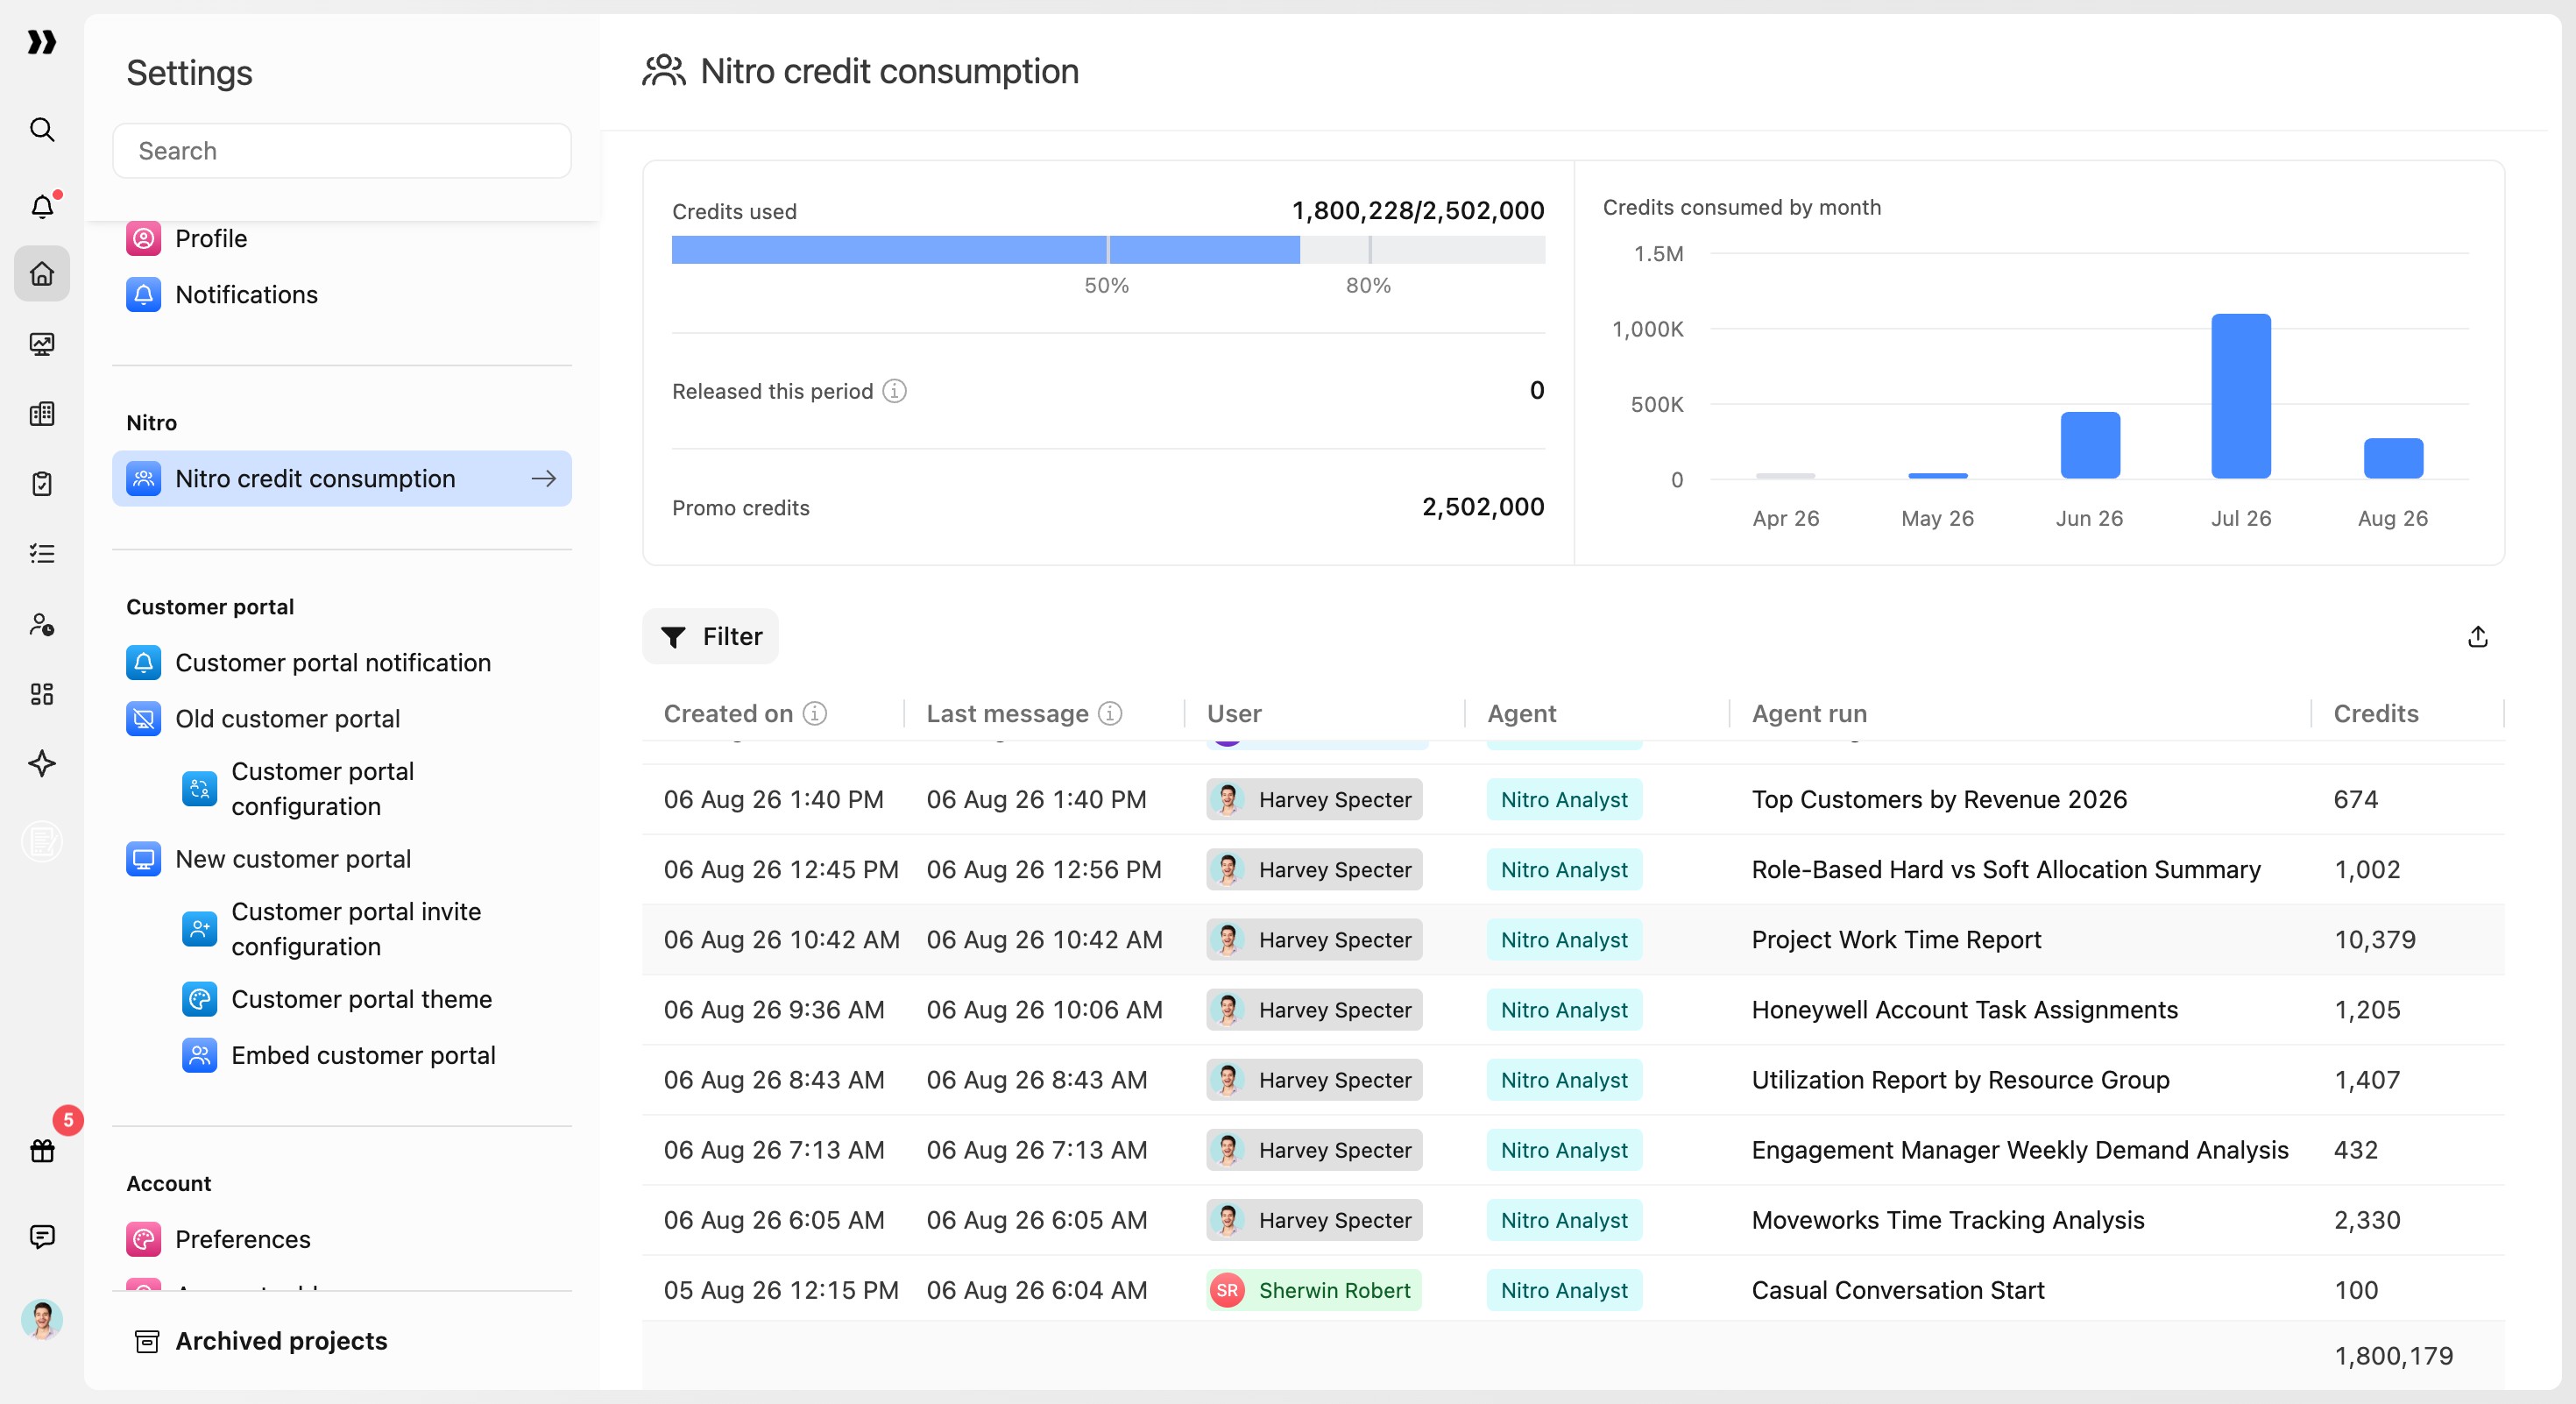Viewport: 2576px width, 1404px height.
Task: Open notifications bell in left rail
Action: click(42, 206)
